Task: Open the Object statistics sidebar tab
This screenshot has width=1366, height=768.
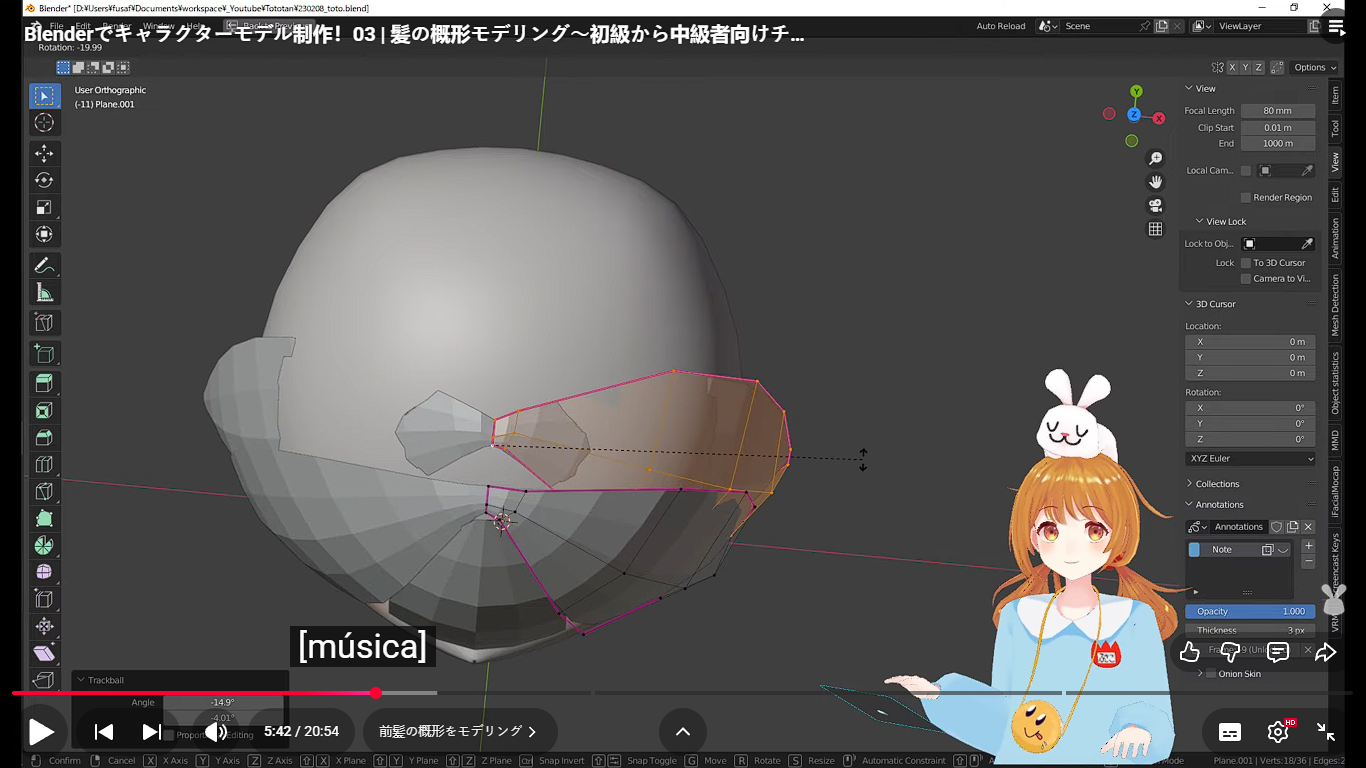Action: click(1335, 383)
